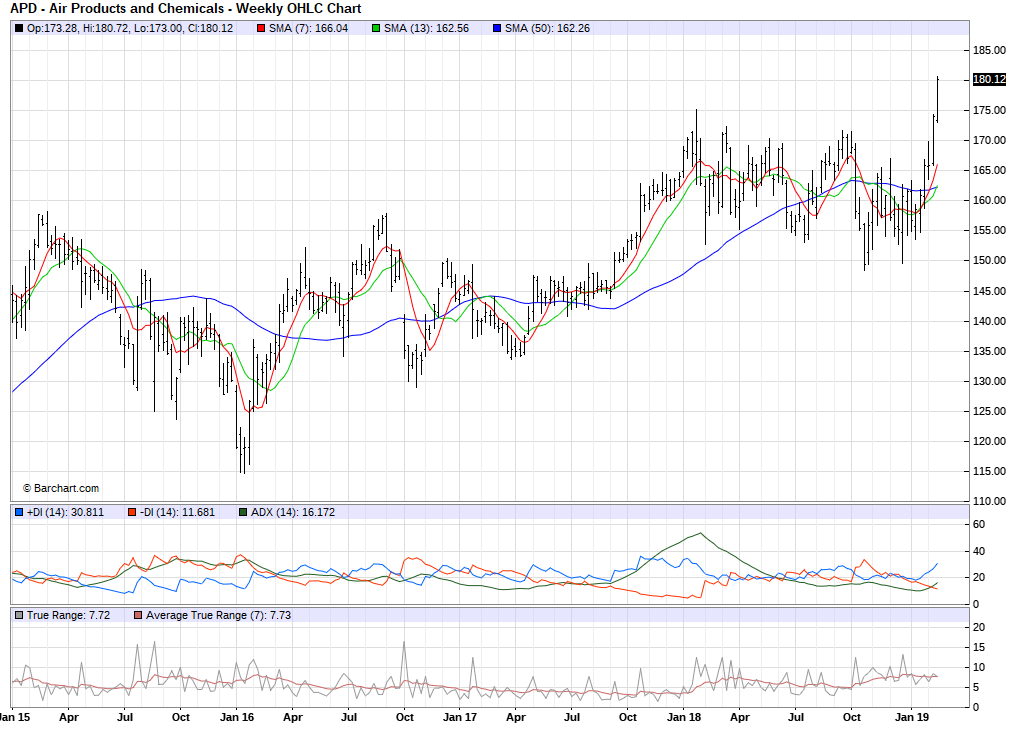This screenshot has height=748, width=1011.
Task: Click the 130.00 price axis label
Action: (x=989, y=381)
